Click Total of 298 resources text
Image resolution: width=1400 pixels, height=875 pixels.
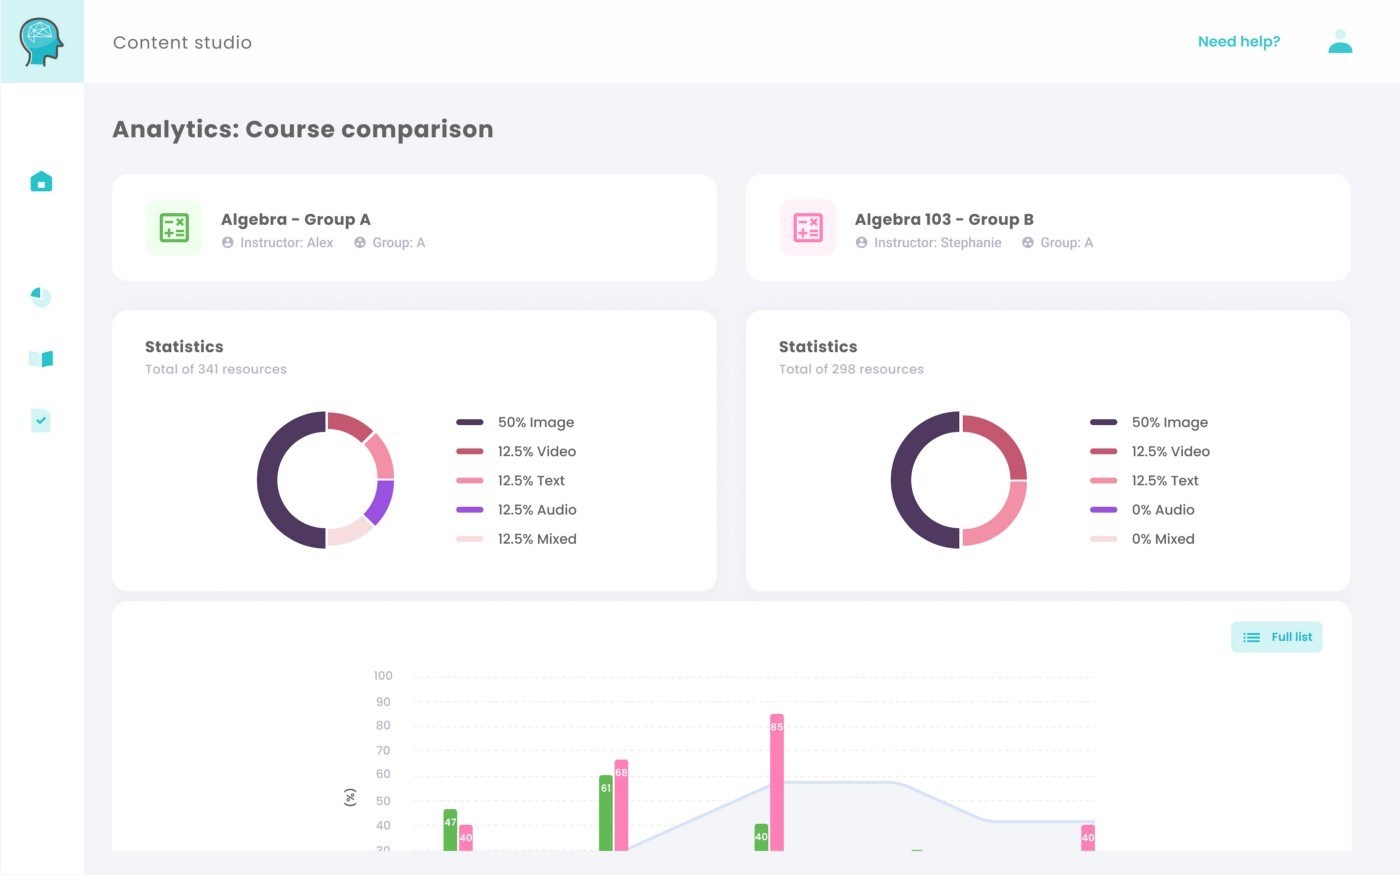851,369
